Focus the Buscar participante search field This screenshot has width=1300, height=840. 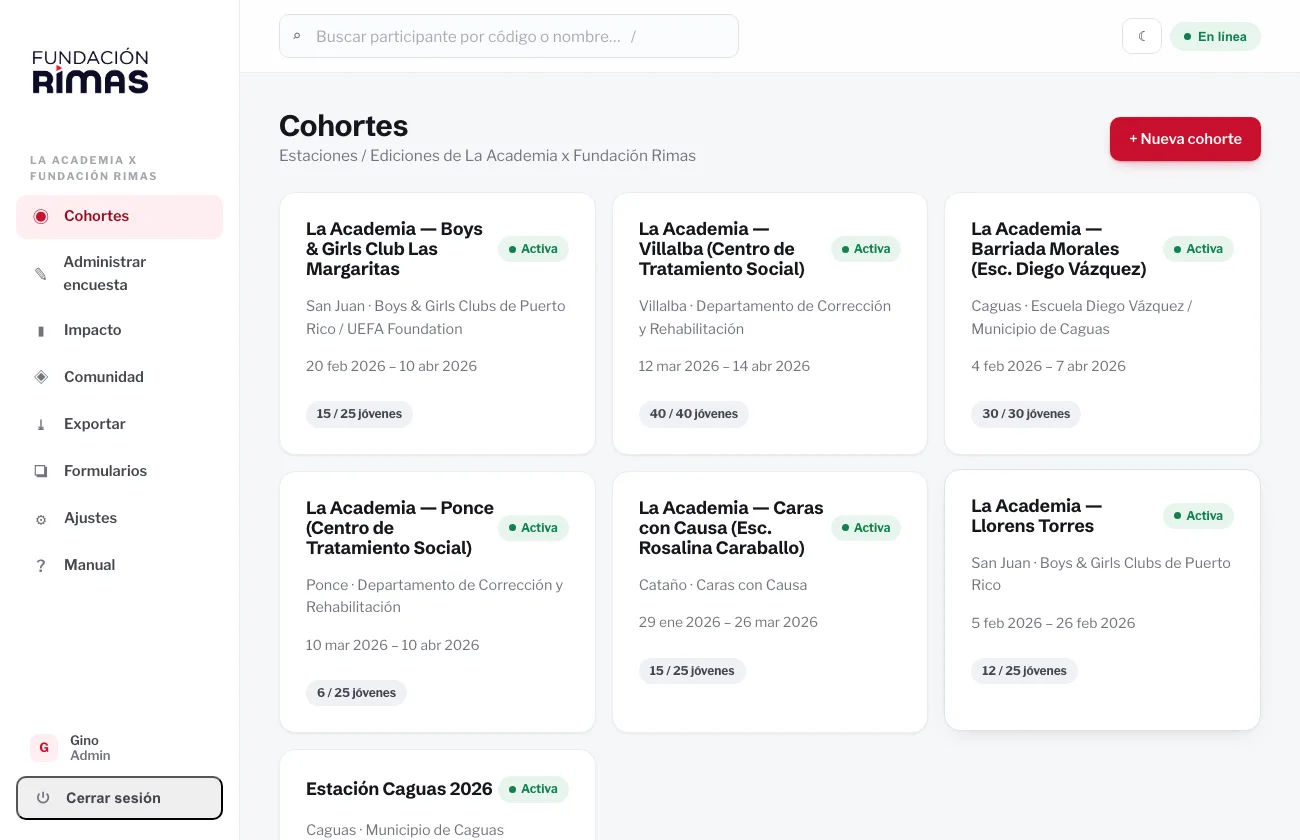[x=509, y=36]
